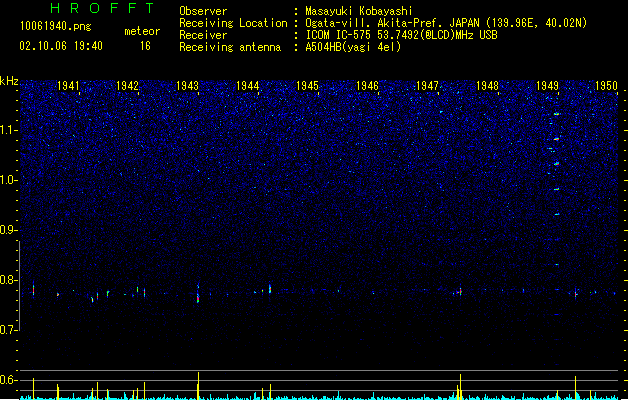629x400 pixels.
Task: Click the kHz axis unit label
Action: (x=9, y=81)
